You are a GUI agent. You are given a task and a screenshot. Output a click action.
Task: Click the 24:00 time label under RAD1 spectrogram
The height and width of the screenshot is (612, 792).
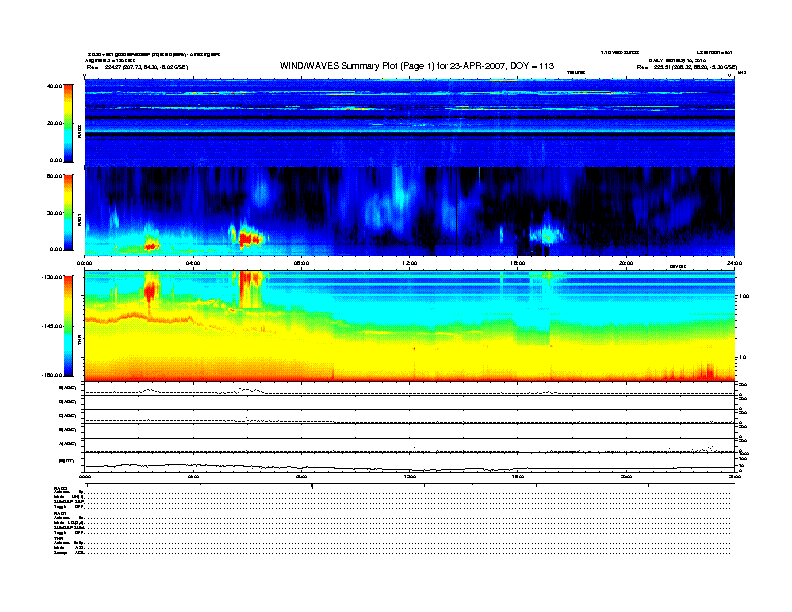734,263
